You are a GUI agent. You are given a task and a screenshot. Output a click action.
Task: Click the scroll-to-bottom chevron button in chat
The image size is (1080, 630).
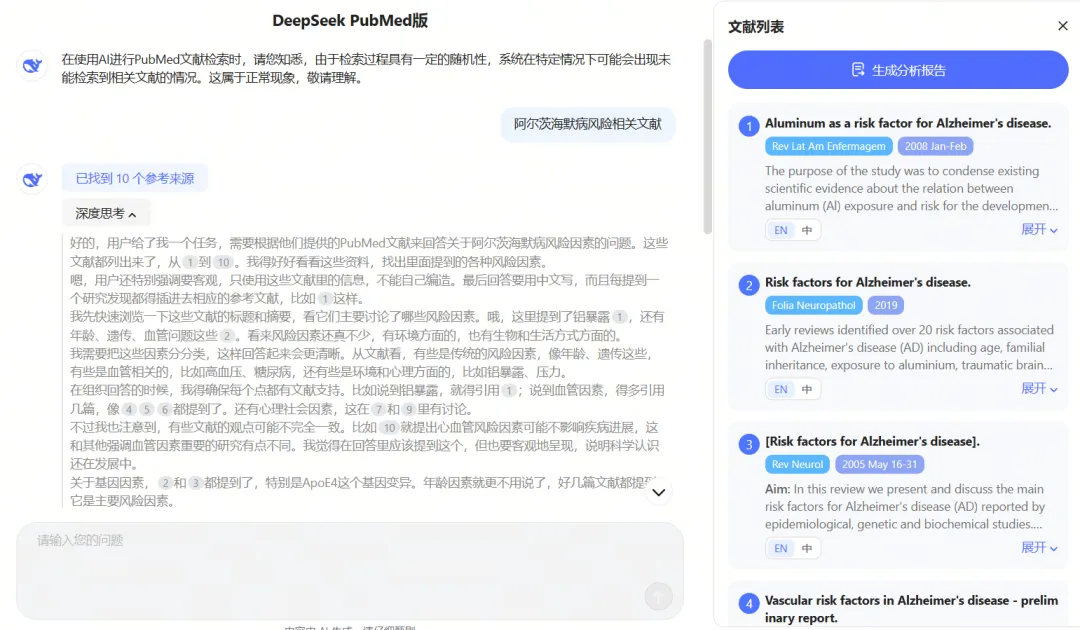click(x=658, y=492)
